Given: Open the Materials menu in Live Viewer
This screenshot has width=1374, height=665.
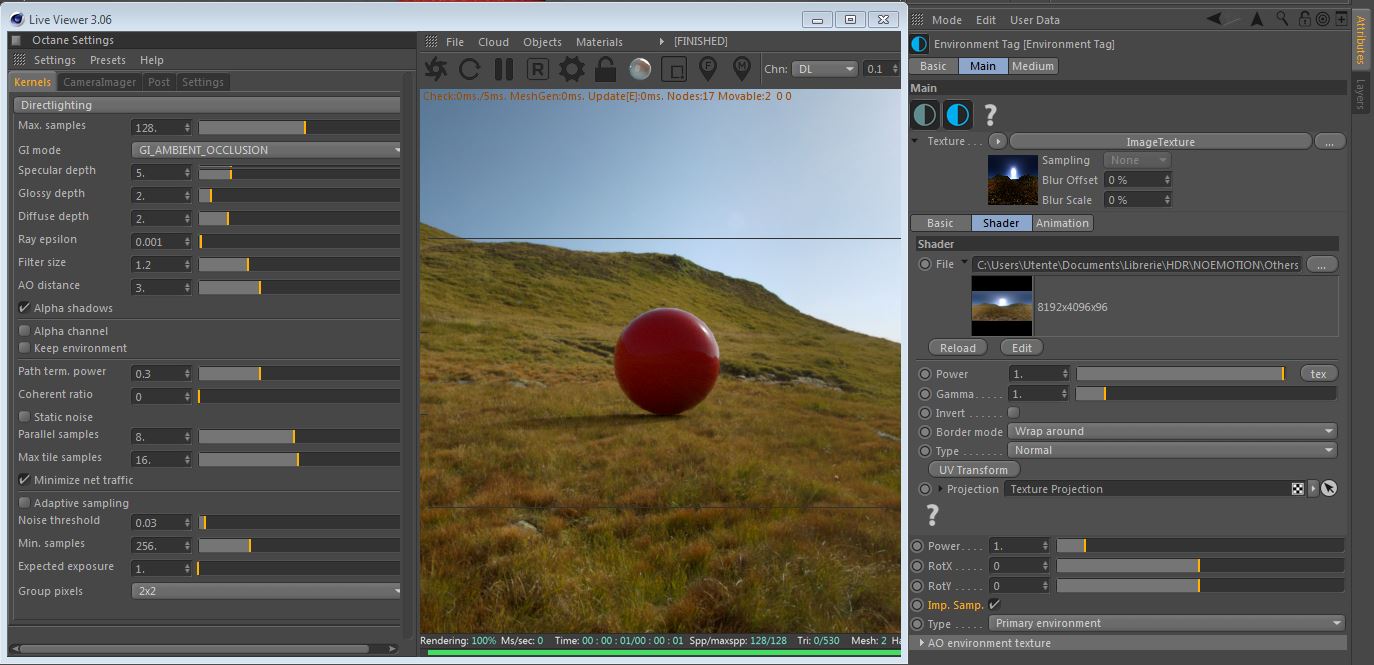Looking at the screenshot, I should click(x=599, y=42).
